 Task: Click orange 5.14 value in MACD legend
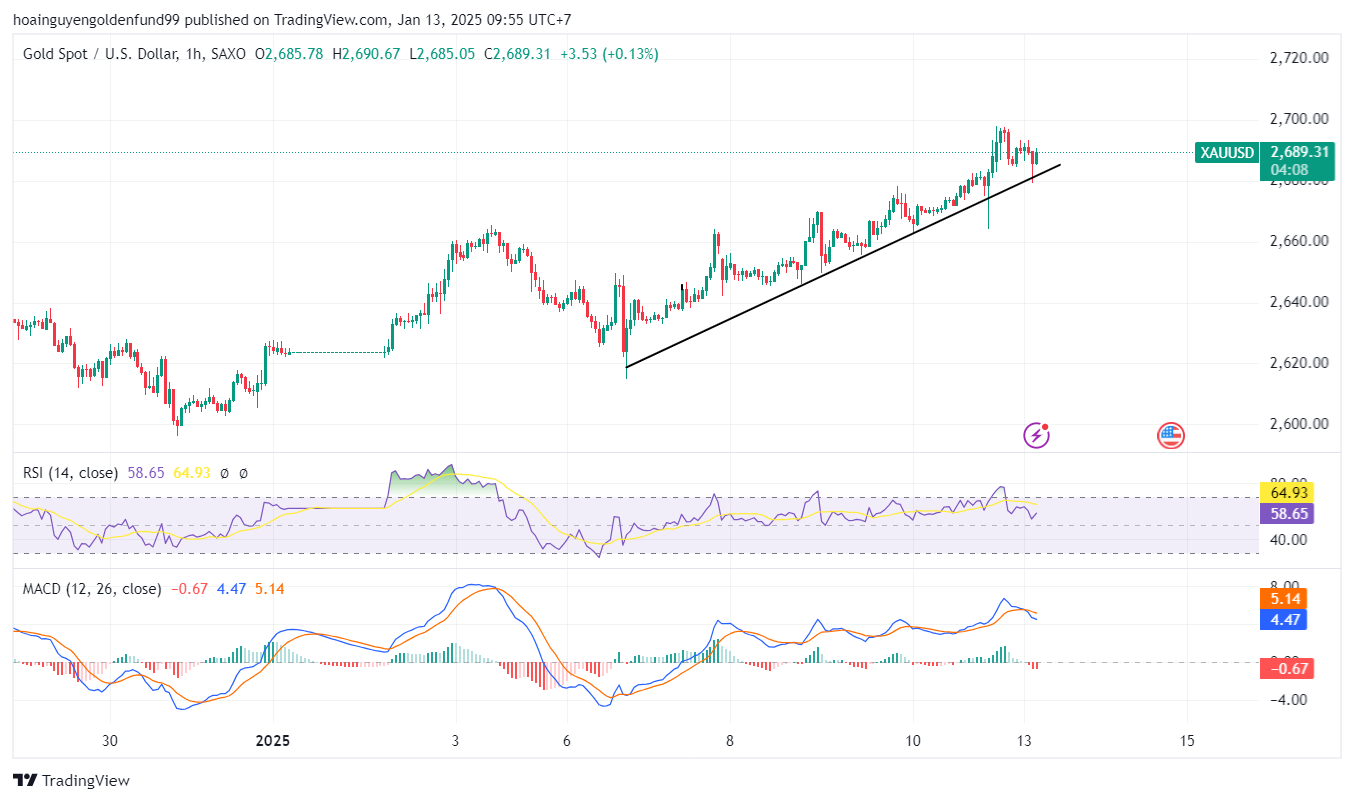[x=269, y=589]
